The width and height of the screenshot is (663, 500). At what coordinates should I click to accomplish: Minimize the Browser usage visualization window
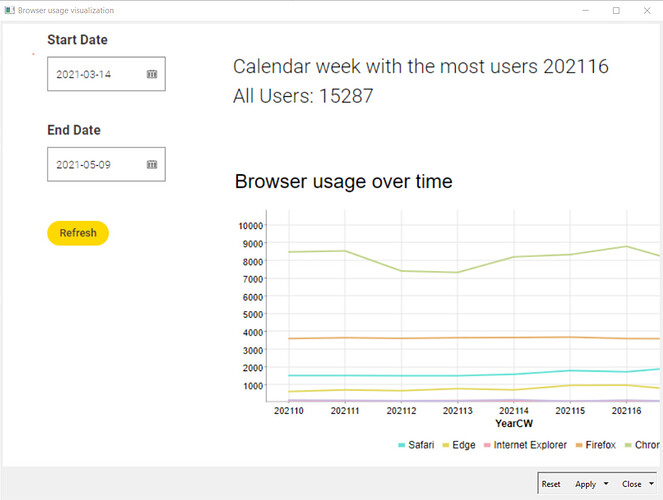[586, 11]
